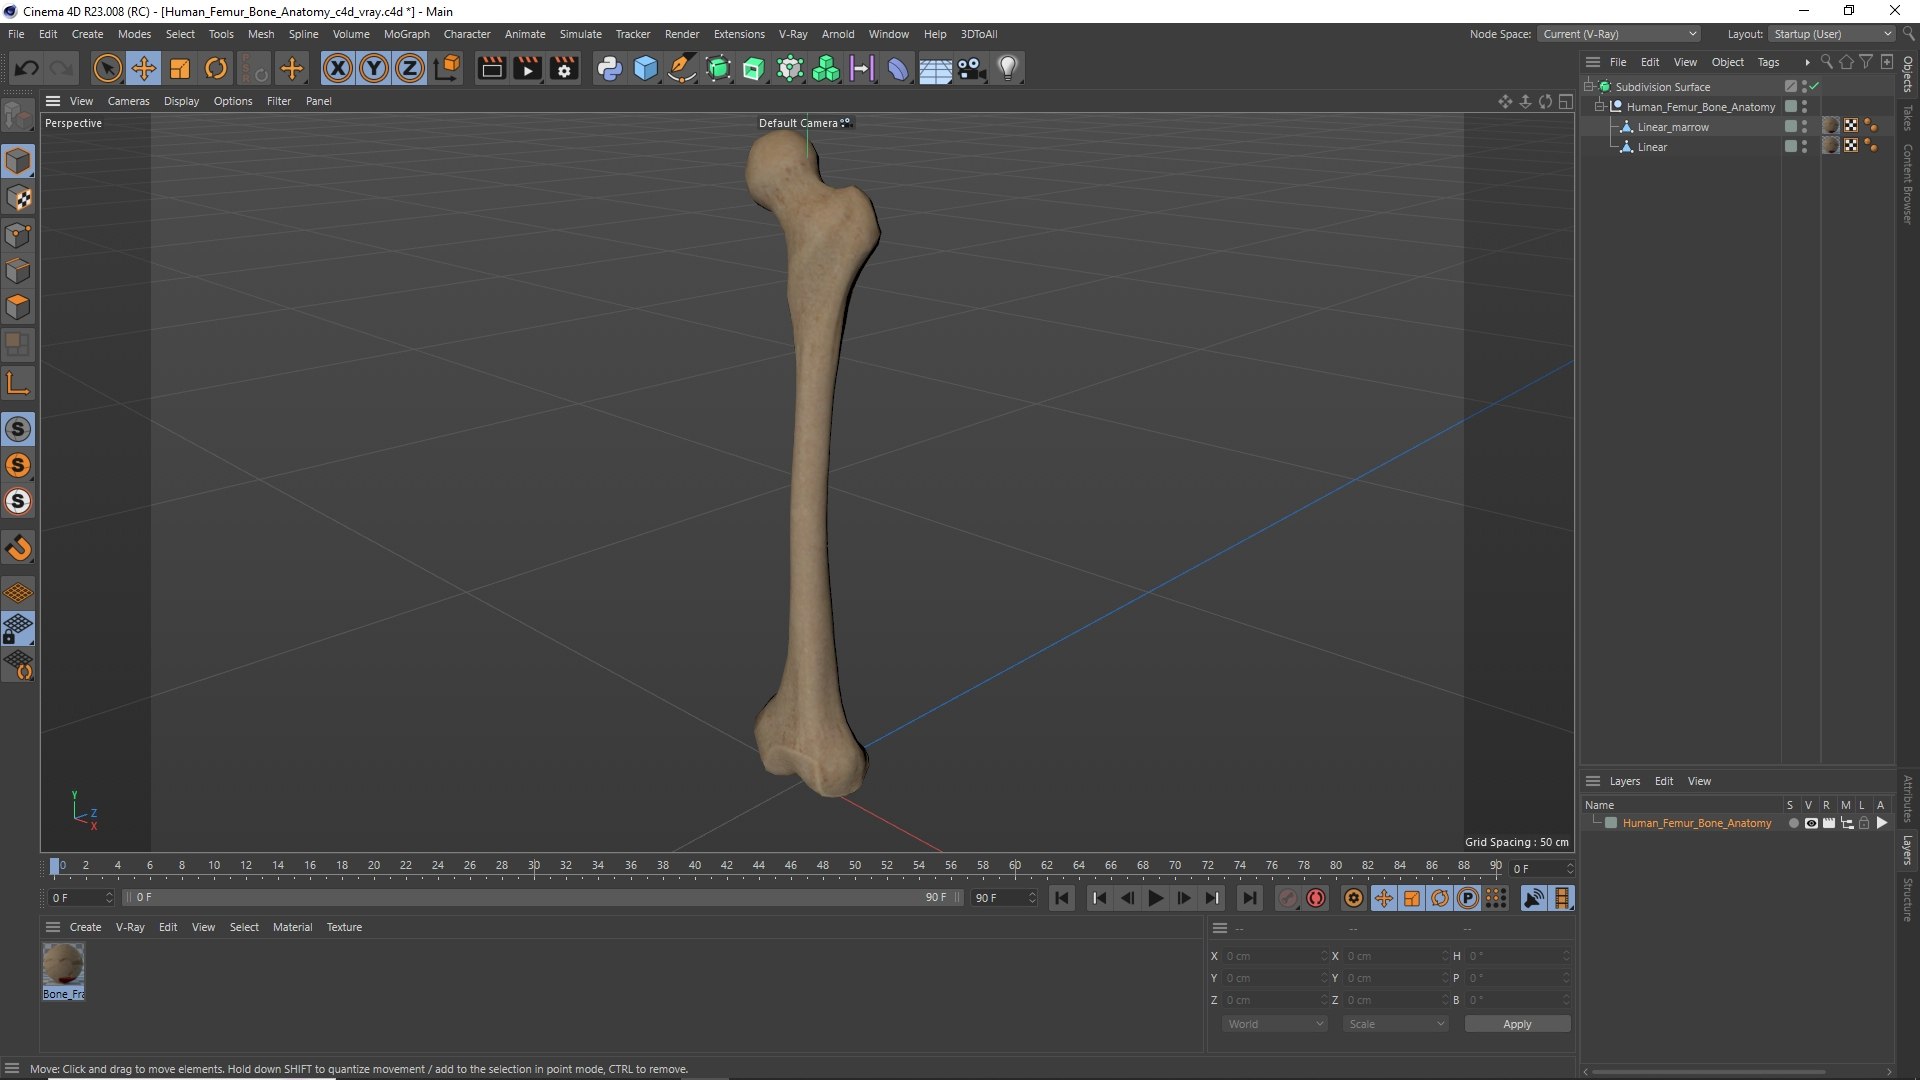Toggle Linear_marrow visibility dots
Image resolution: width=1920 pixels, height=1080 pixels.
pos(1805,127)
